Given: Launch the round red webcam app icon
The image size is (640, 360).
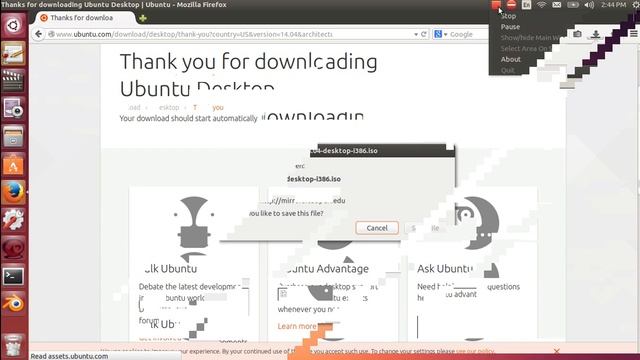Looking at the screenshot, I should tap(13, 248).
